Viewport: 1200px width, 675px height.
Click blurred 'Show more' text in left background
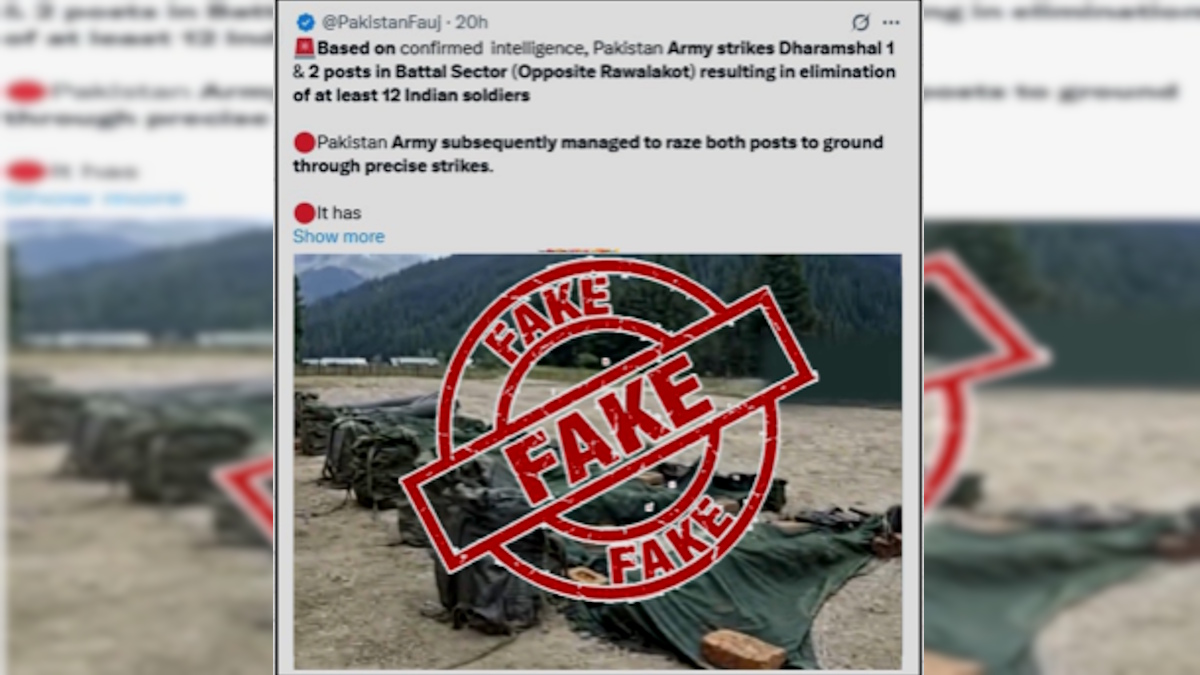pyautogui.click(x=95, y=199)
